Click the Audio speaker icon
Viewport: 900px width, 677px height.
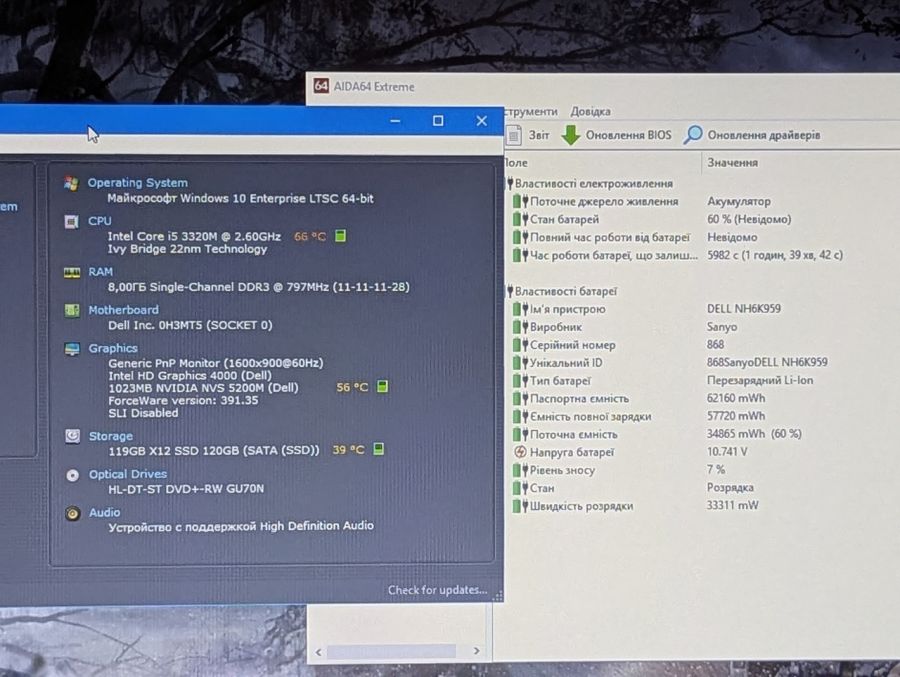(x=72, y=513)
